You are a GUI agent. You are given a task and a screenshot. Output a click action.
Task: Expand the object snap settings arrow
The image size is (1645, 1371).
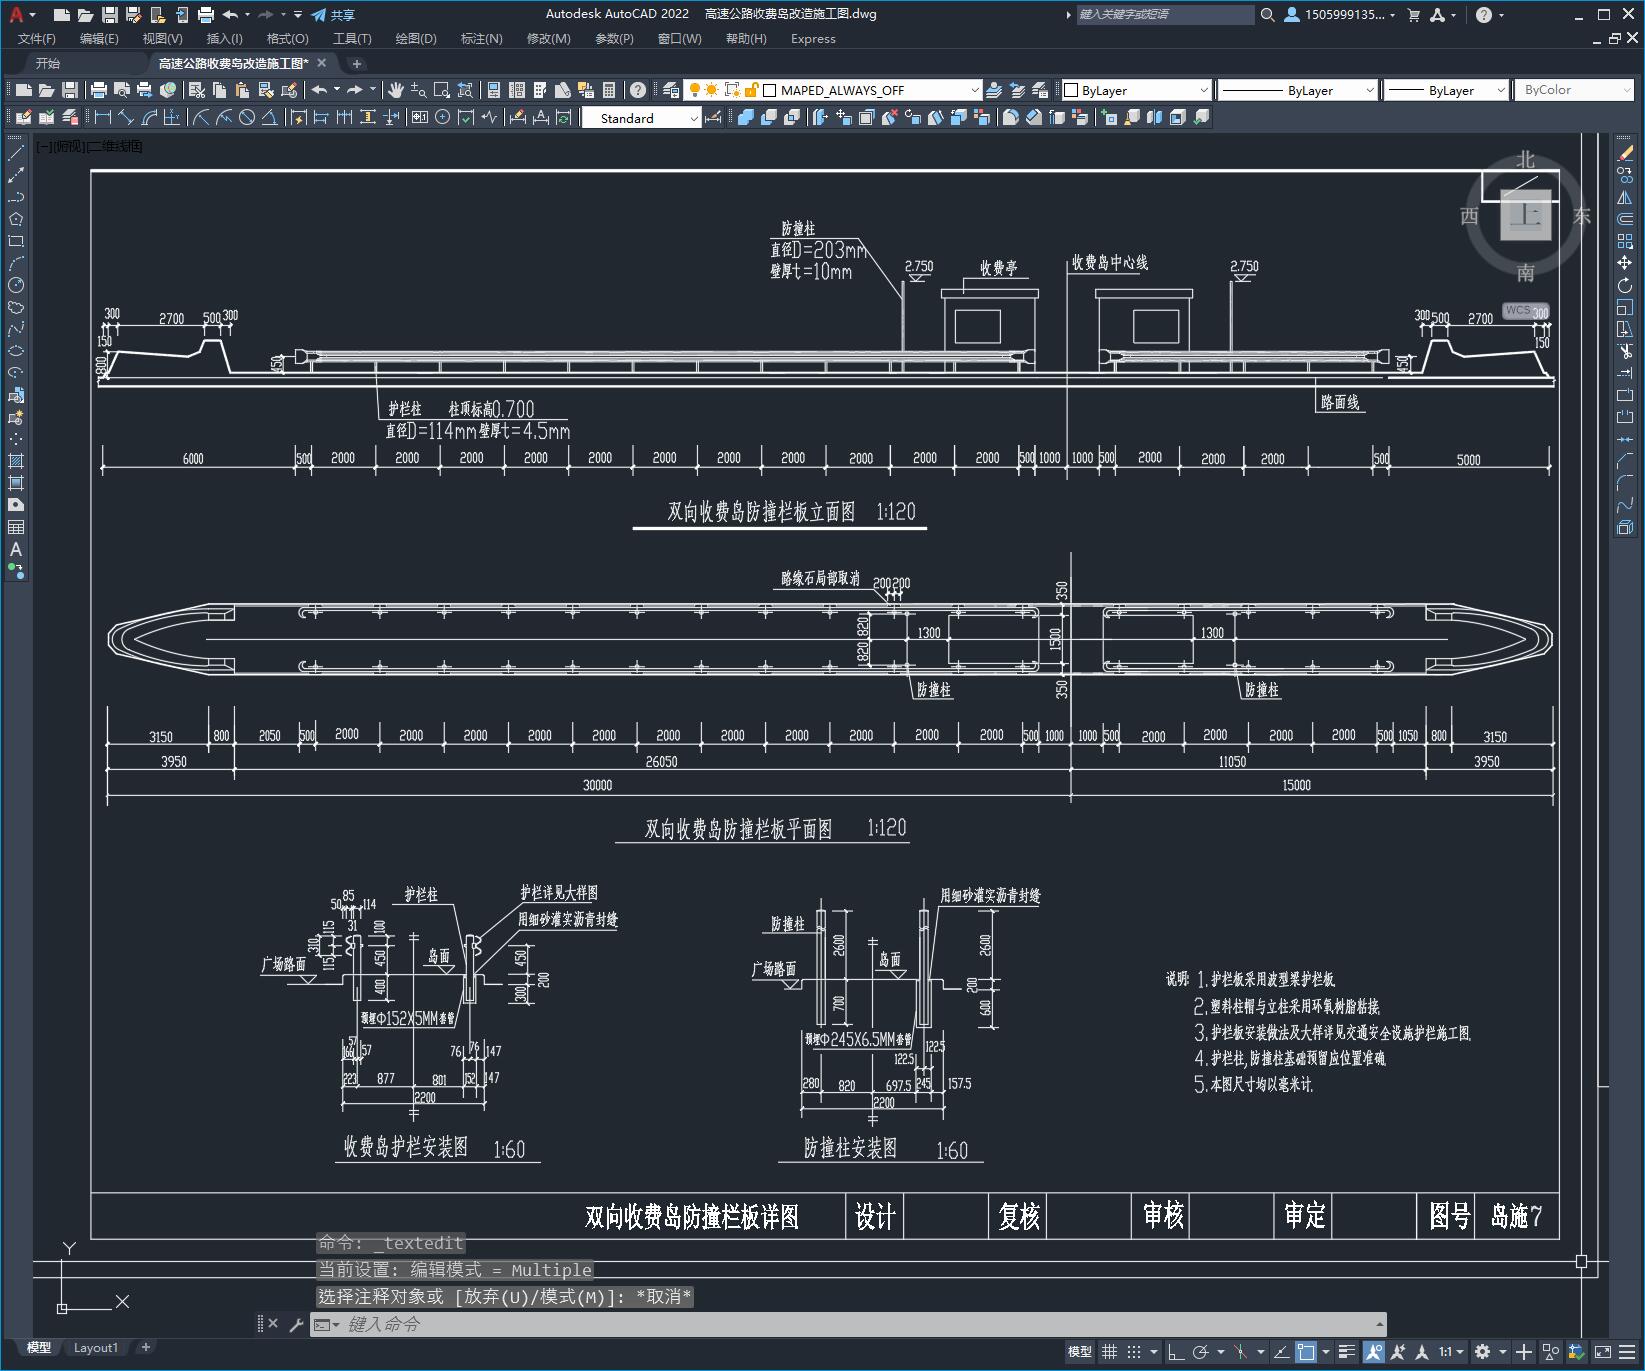[1326, 1352]
